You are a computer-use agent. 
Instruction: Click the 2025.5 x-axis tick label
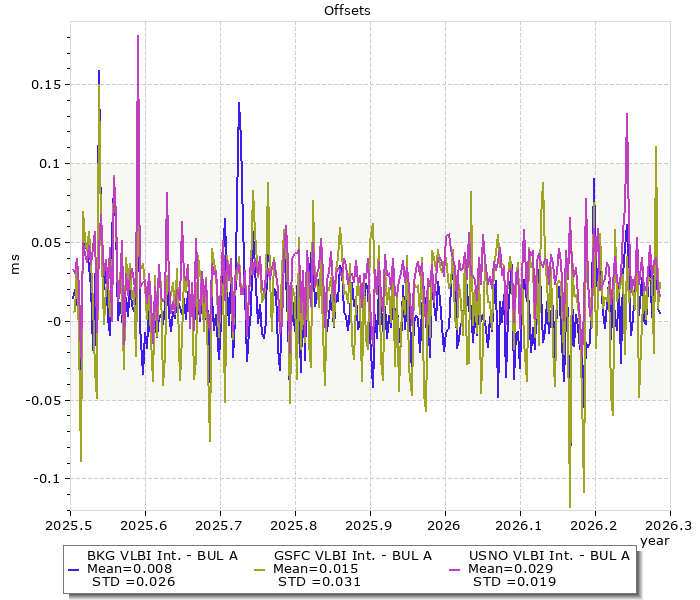tap(70, 525)
